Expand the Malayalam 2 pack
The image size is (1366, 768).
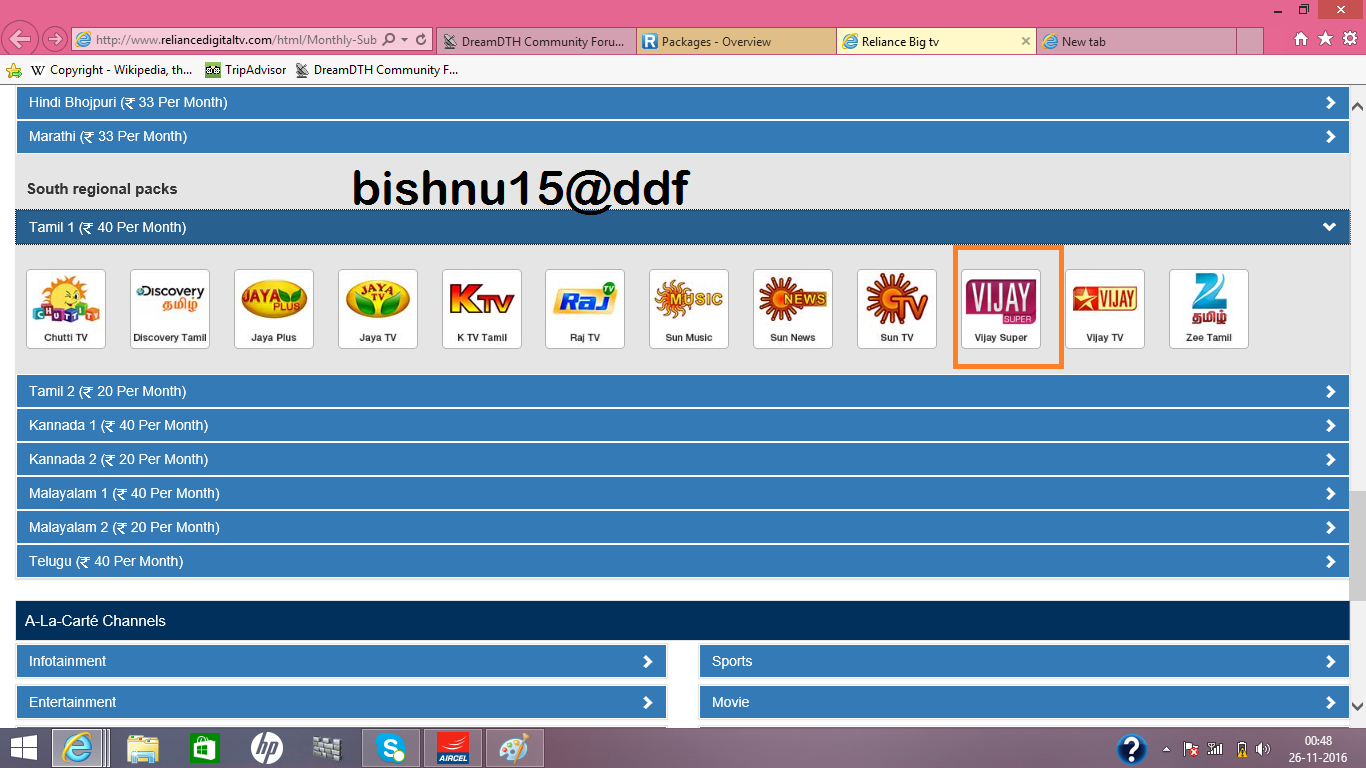(682, 527)
